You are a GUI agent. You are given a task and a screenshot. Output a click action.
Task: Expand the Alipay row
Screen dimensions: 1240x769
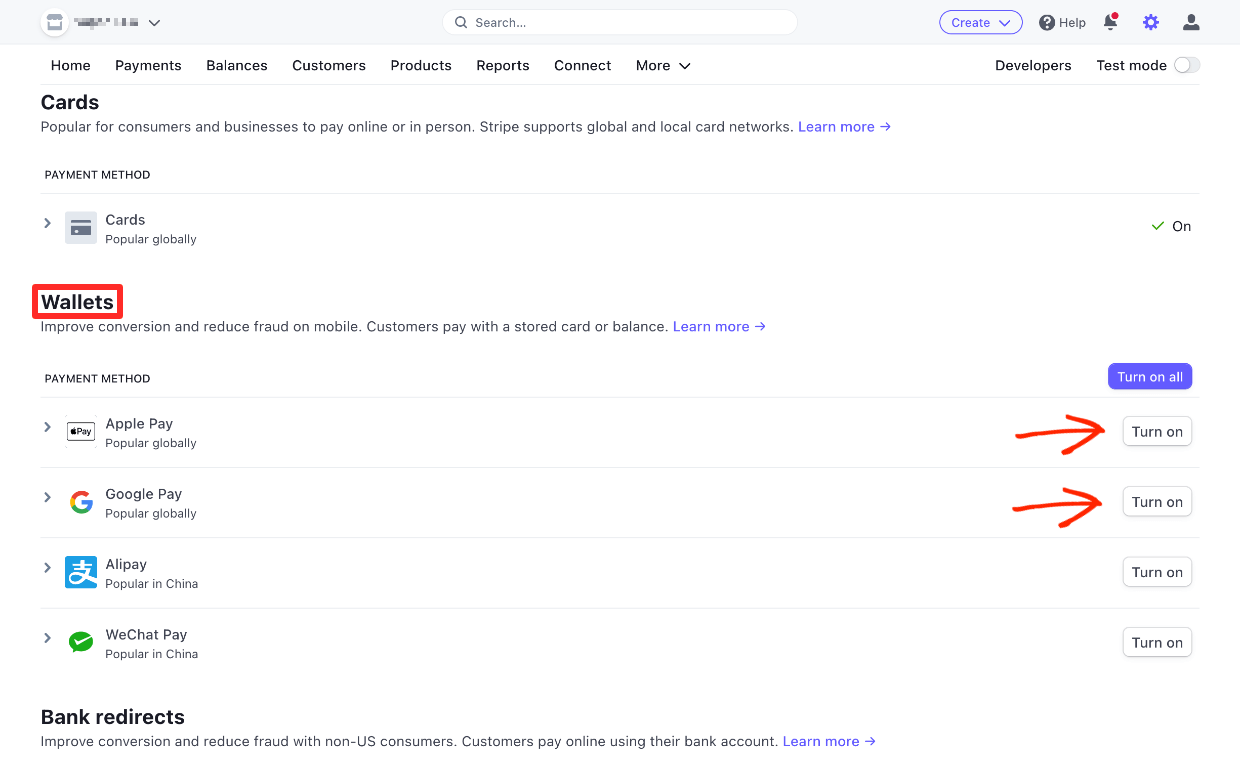pos(47,567)
